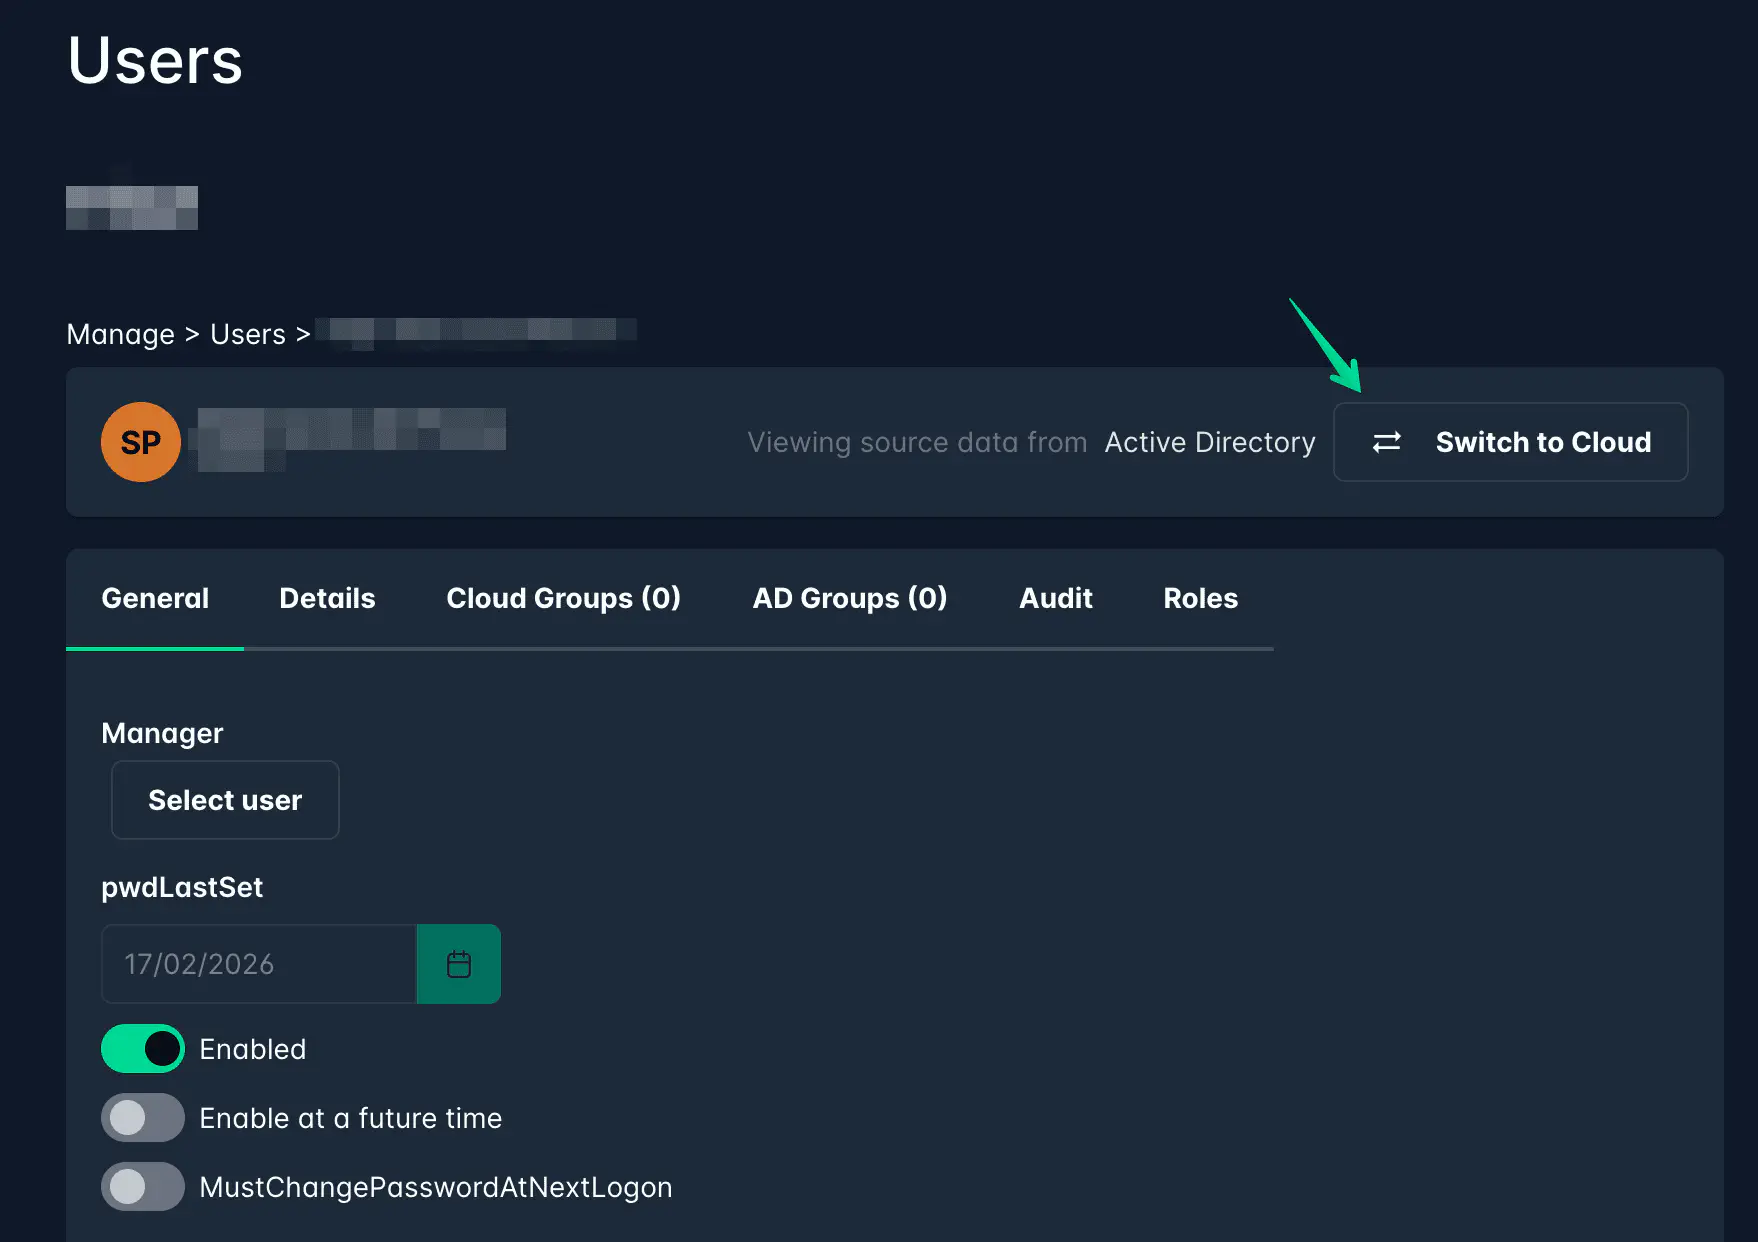View the Audit tab

coord(1055,598)
